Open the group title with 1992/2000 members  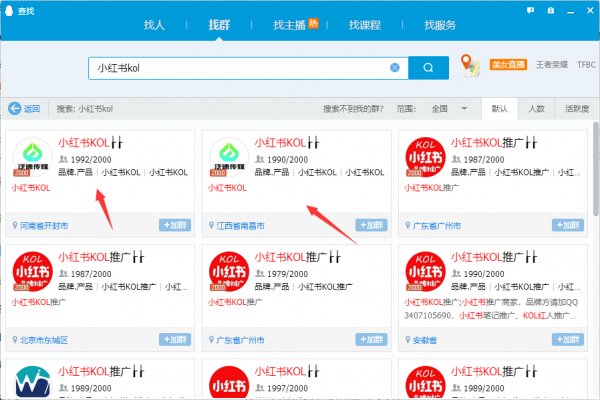pyautogui.click(x=91, y=143)
